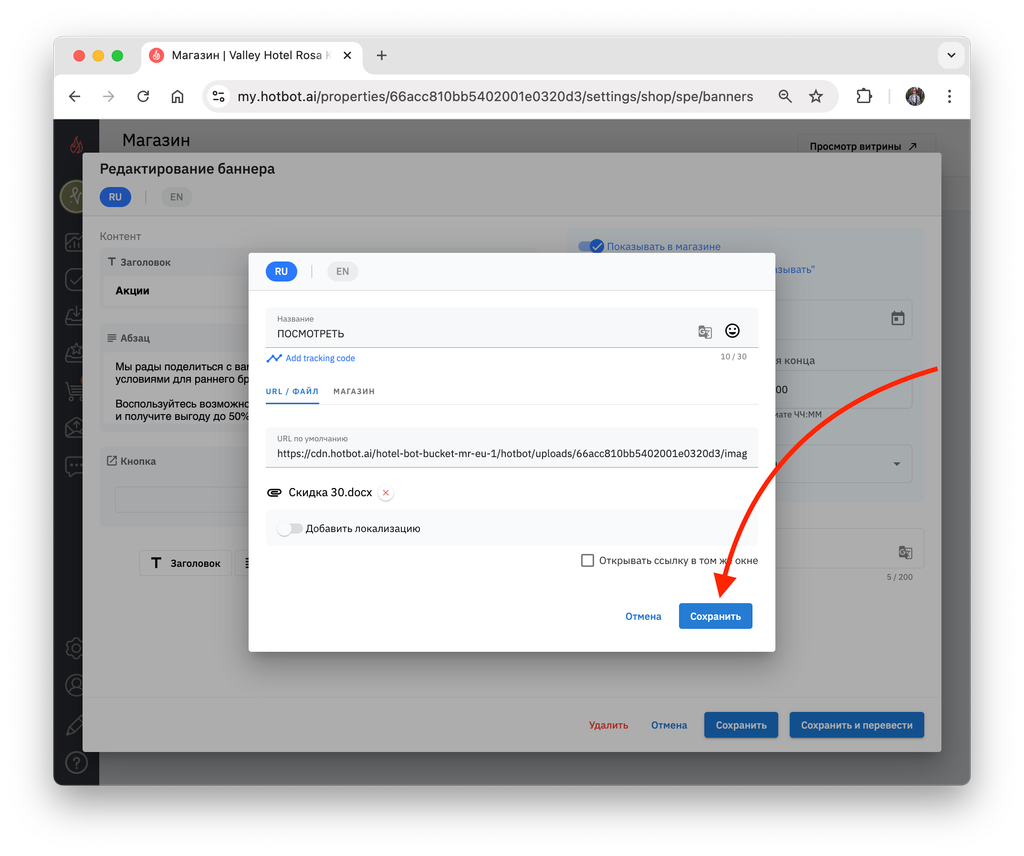This screenshot has height=856, width=1024.
Task: Click the site info icon in the address bar
Action: (x=218, y=97)
